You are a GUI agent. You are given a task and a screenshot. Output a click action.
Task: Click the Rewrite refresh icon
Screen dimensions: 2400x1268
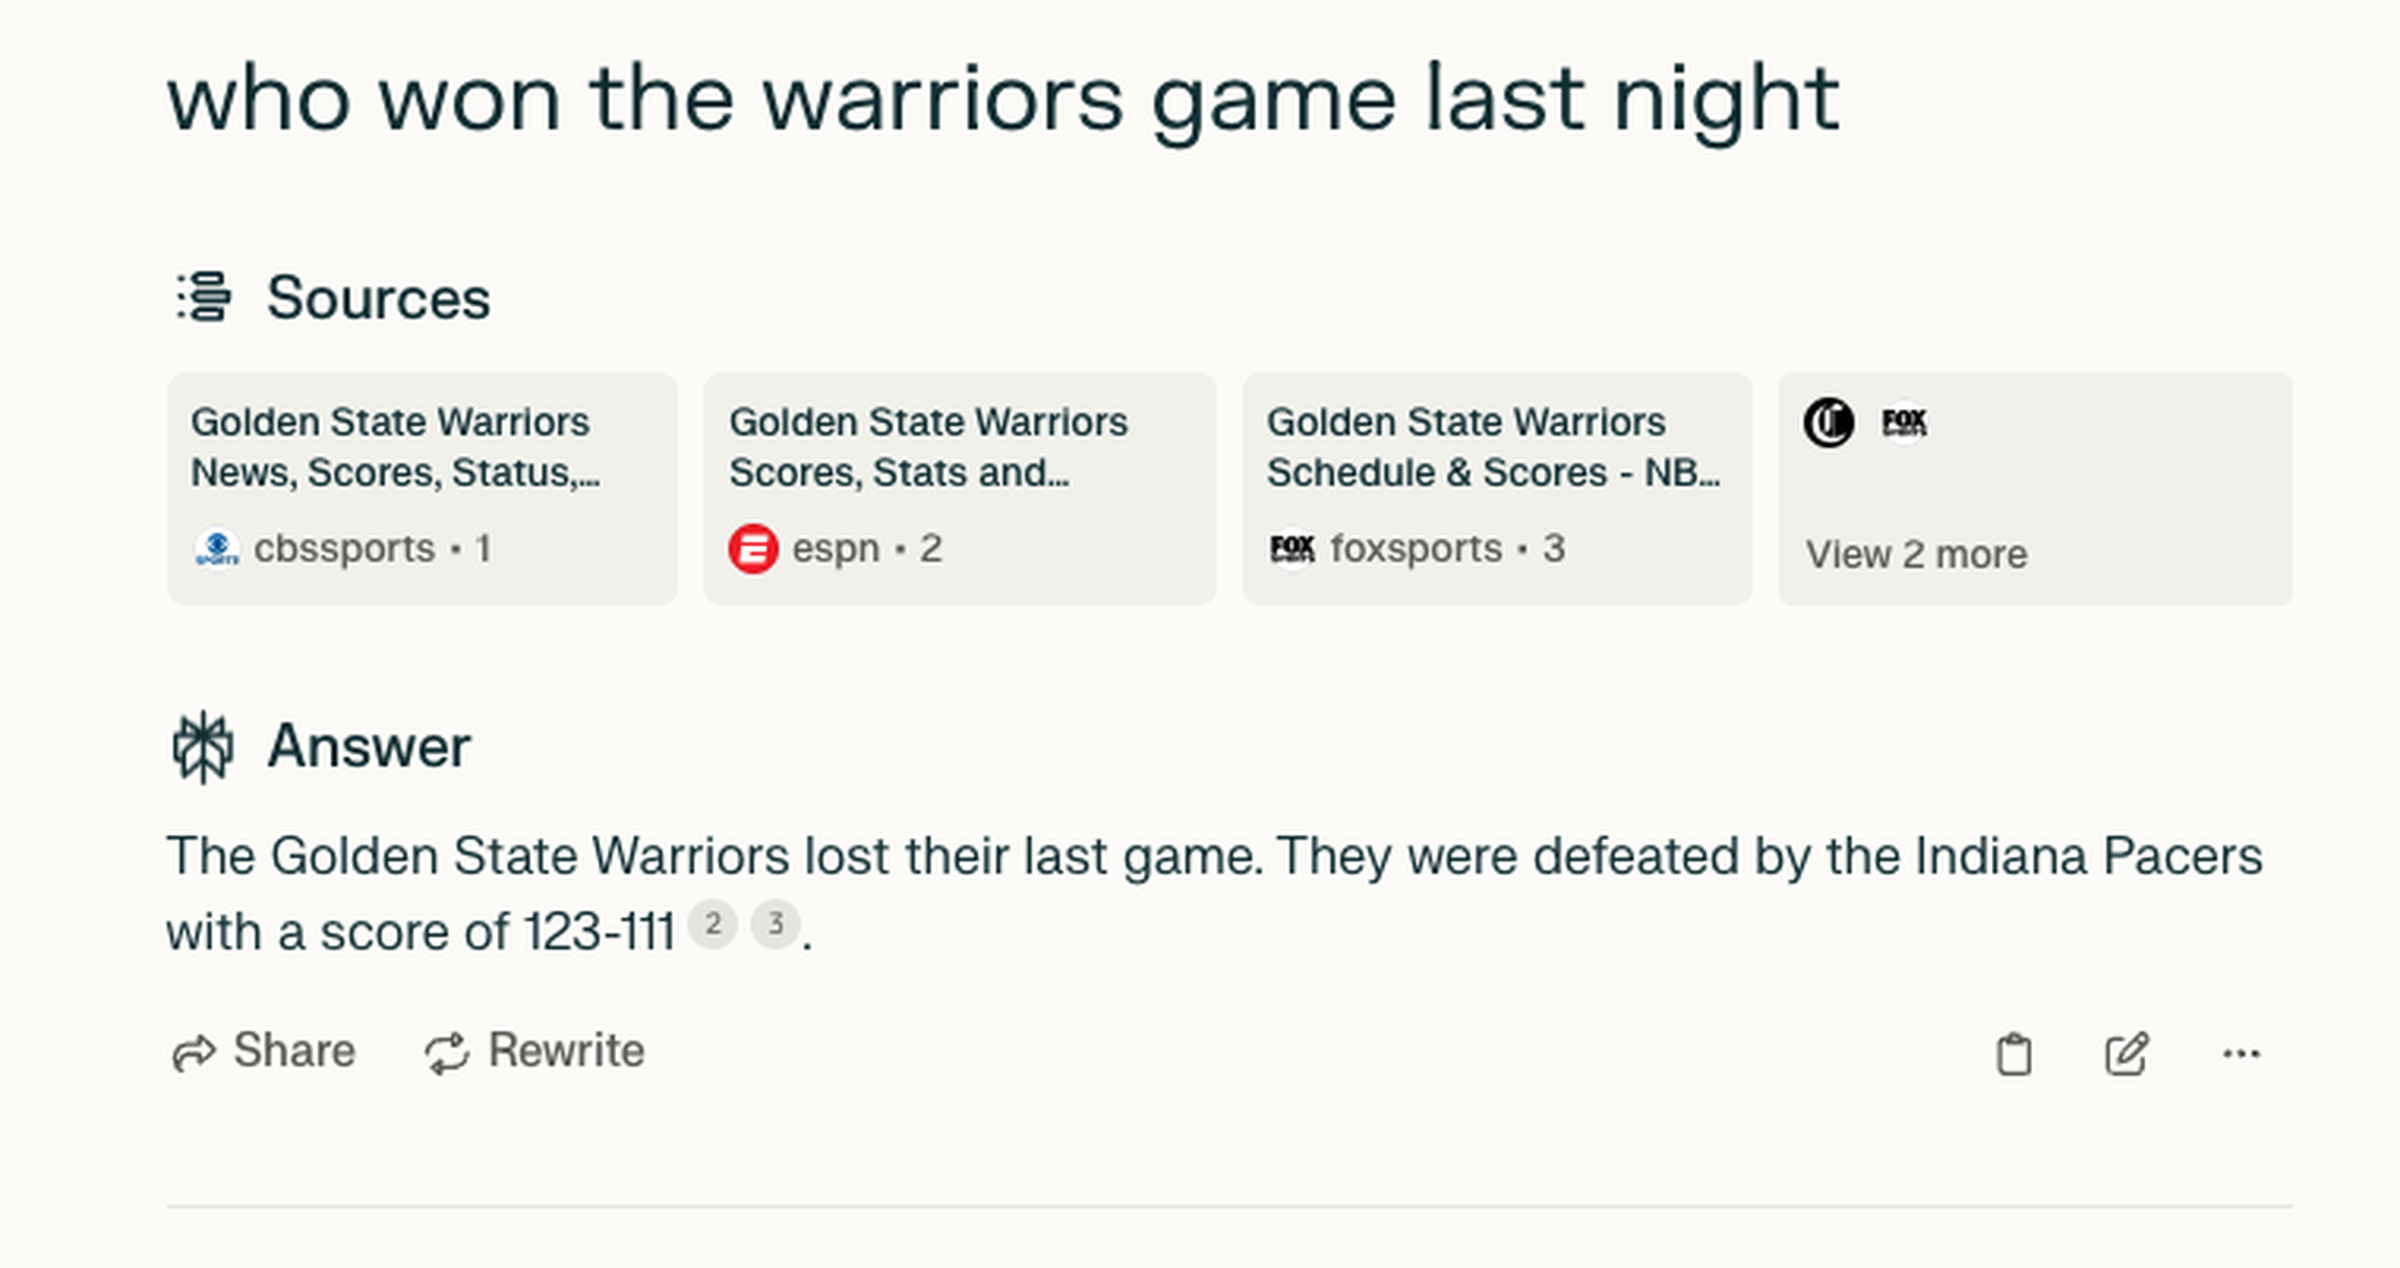(x=447, y=1051)
